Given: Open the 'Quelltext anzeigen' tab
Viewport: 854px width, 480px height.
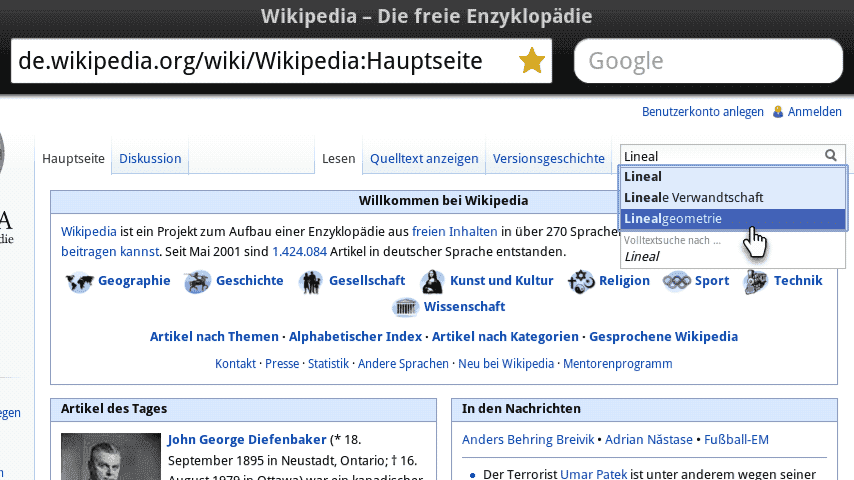Looking at the screenshot, I should 424,159.
